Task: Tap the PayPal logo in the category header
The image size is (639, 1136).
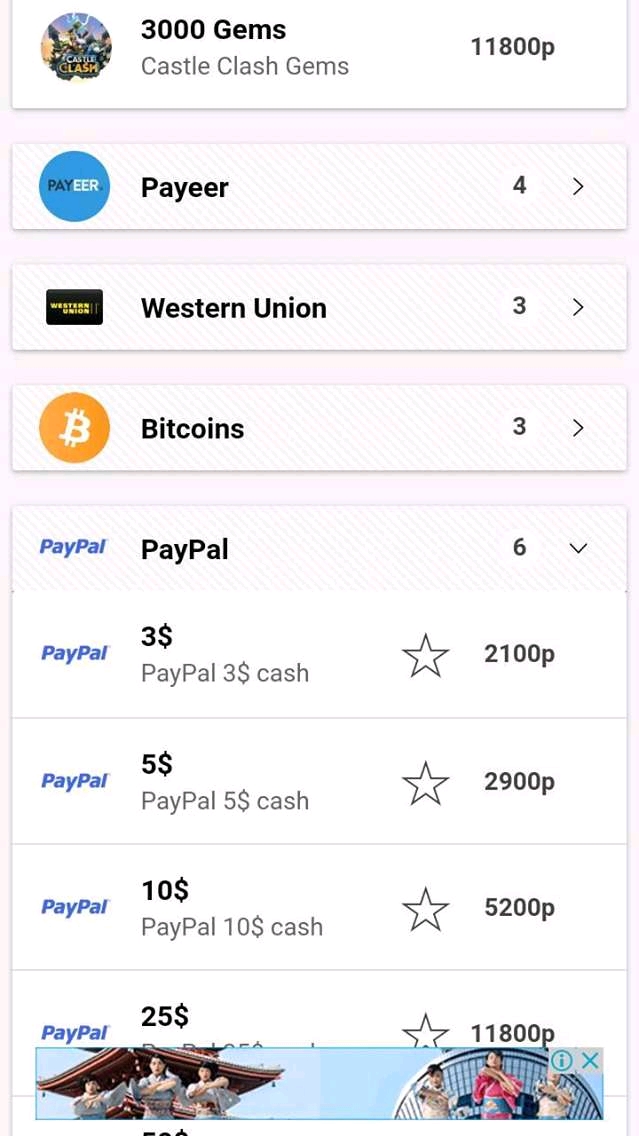Action: tap(73, 548)
